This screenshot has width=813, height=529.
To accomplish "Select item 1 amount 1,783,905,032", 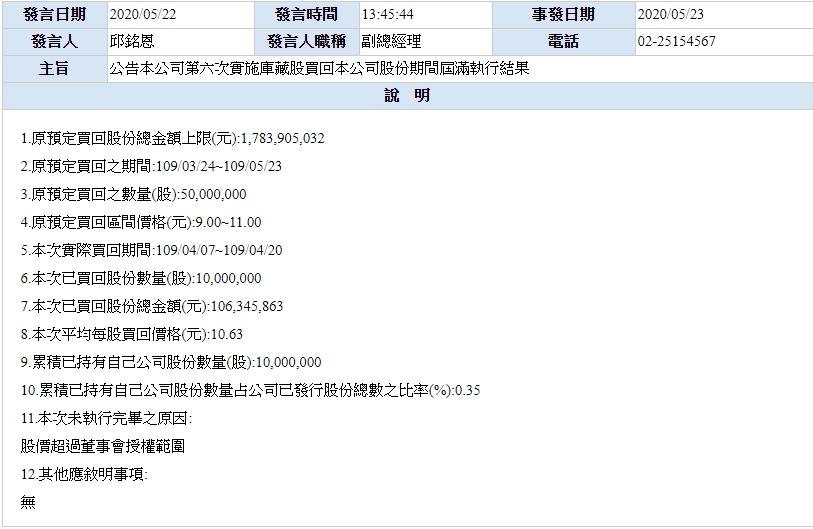I will coord(283,138).
